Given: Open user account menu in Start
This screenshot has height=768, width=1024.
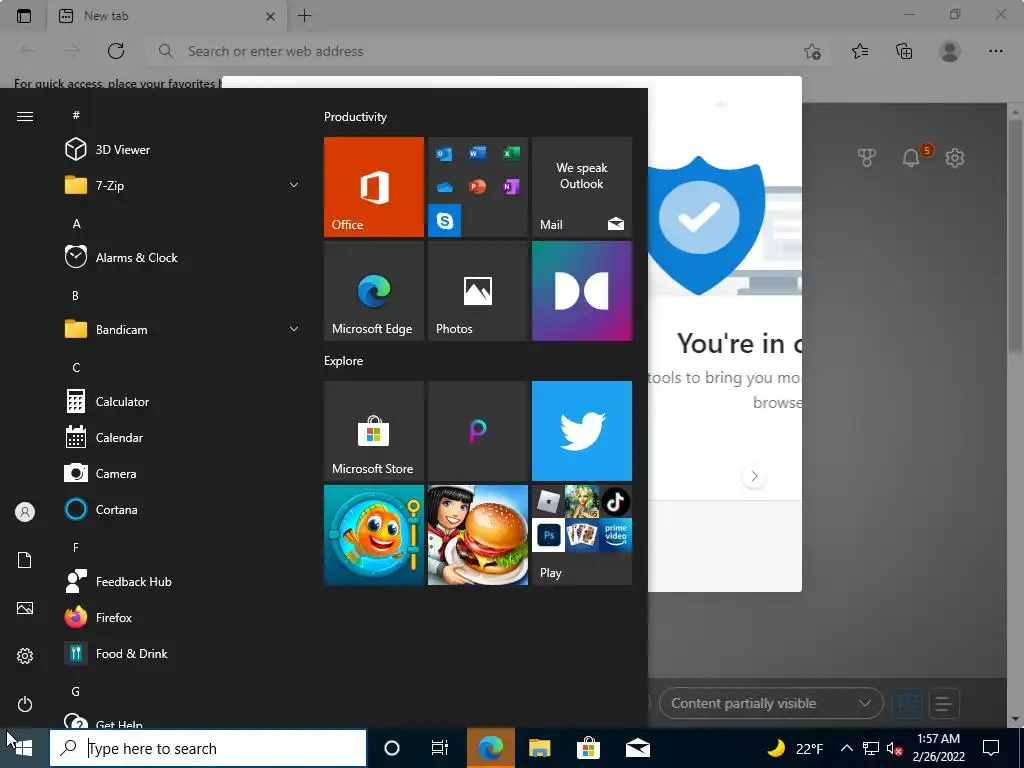Looking at the screenshot, I should [25, 512].
